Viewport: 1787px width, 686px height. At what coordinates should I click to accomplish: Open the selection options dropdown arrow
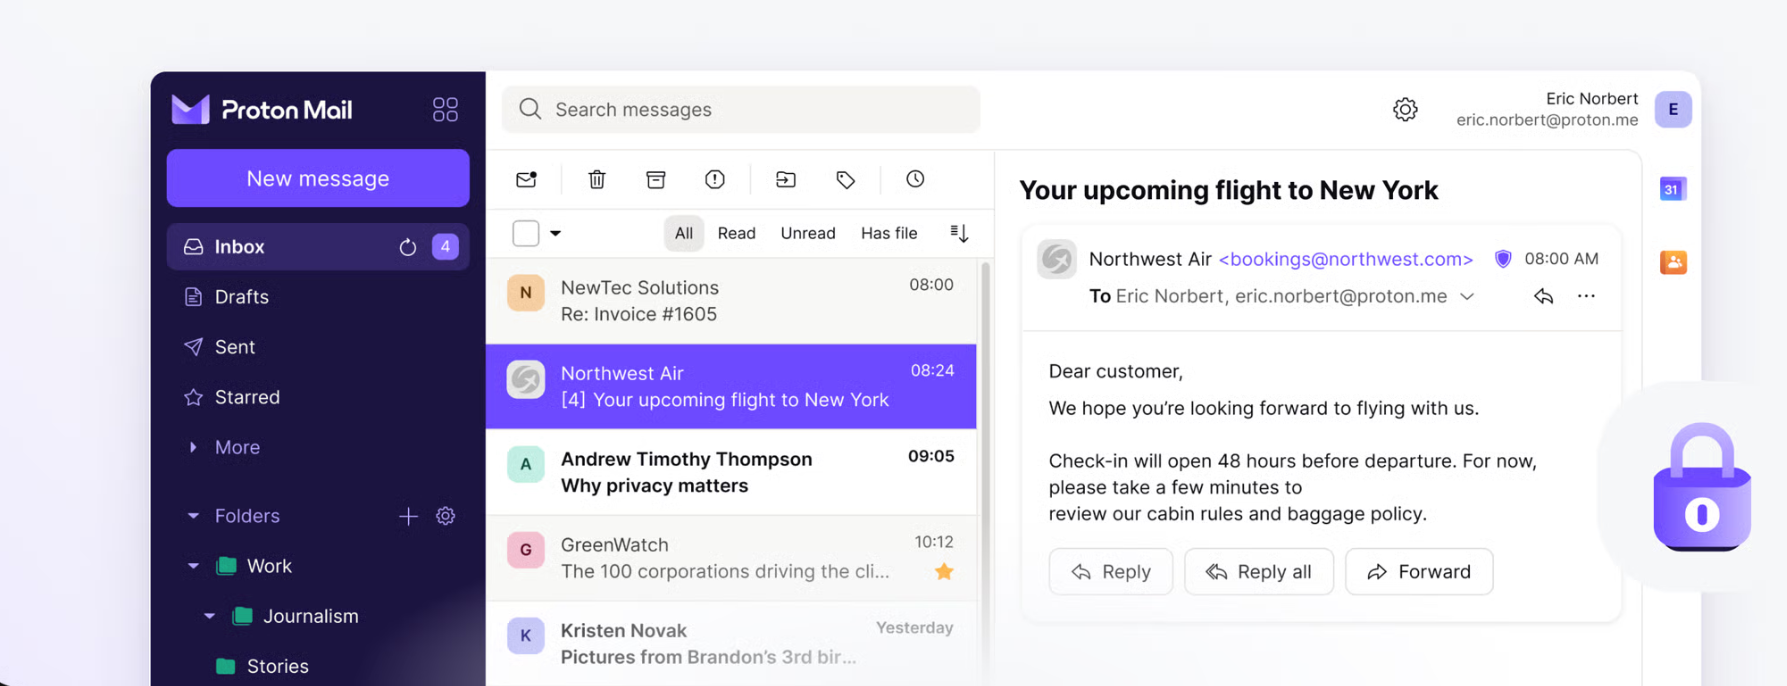[x=555, y=233]
